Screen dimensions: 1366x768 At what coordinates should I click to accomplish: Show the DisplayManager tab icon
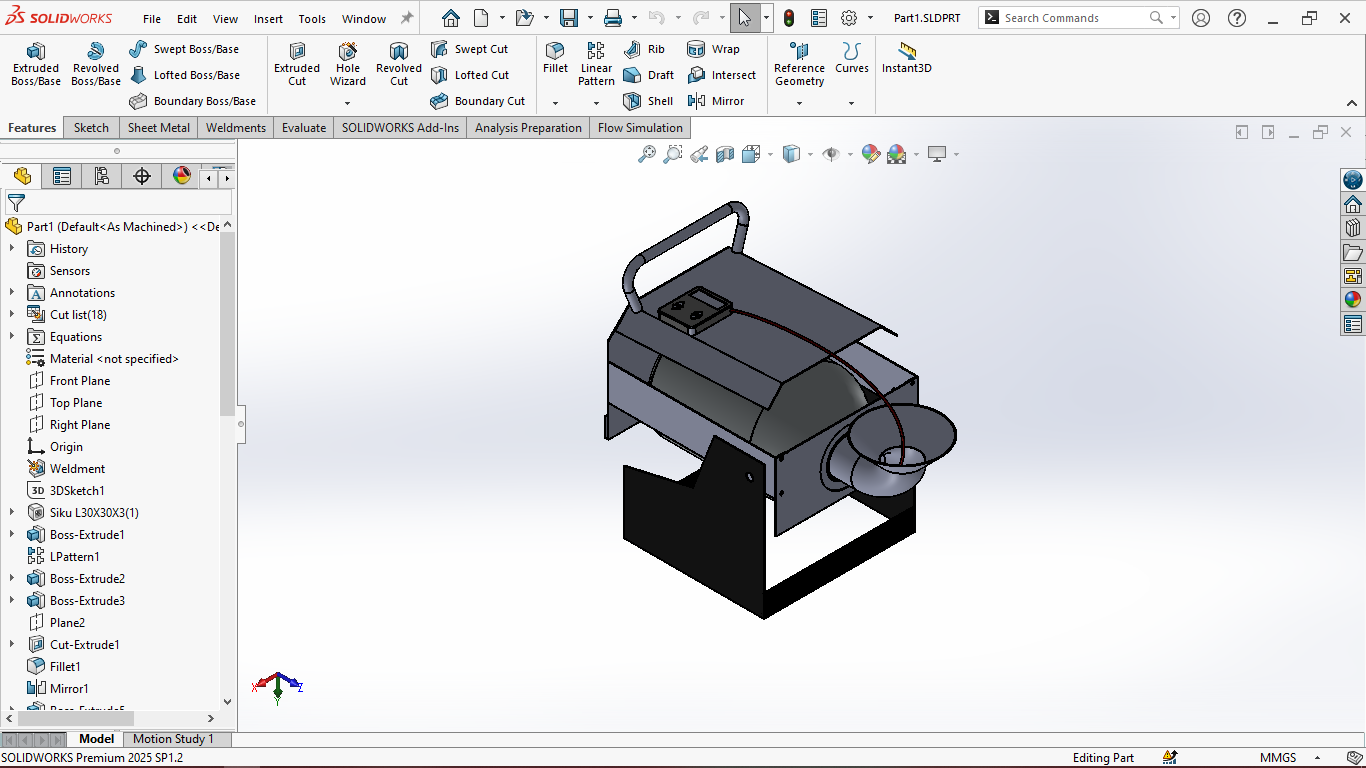(x=182, y=176)
